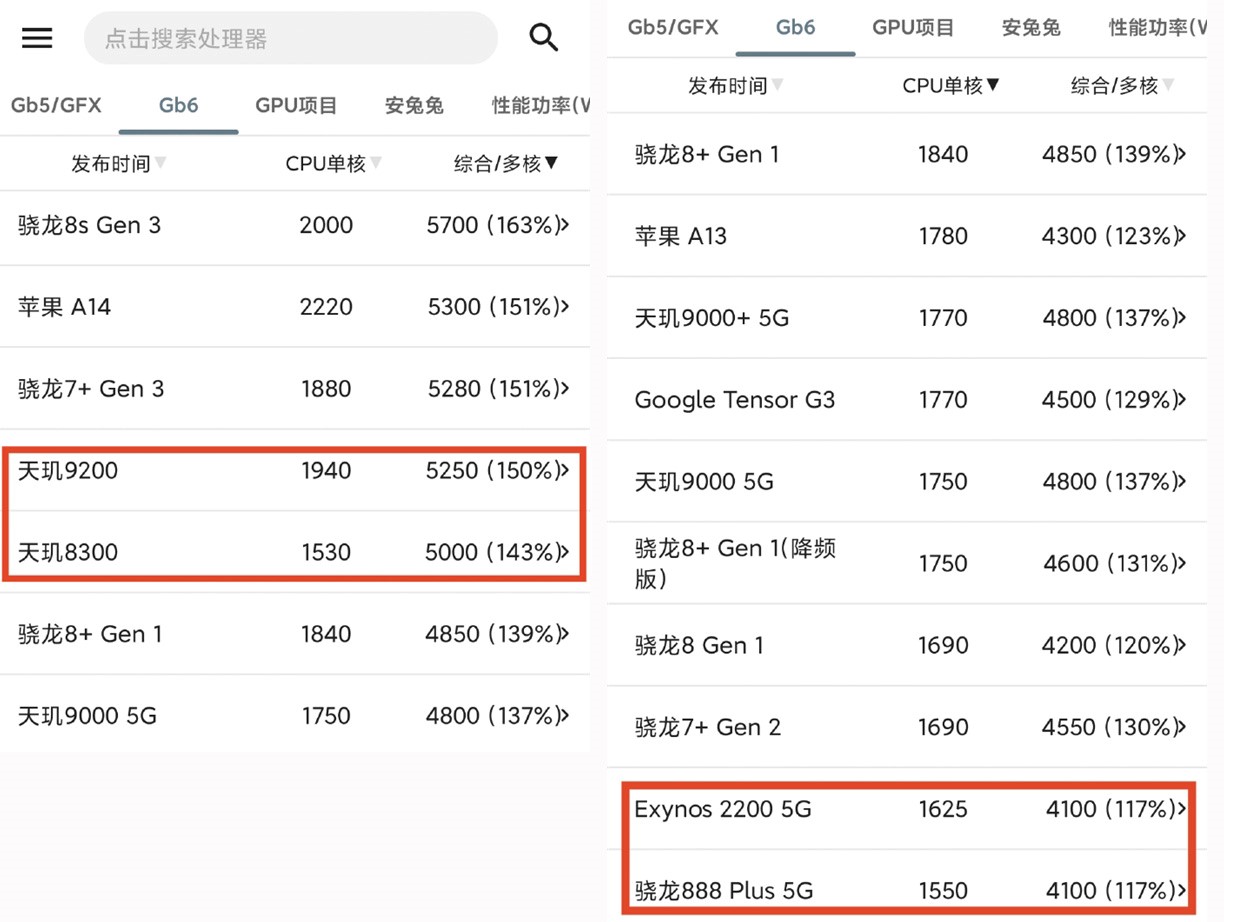
Task: Click multi-core score 5700 (163%)
Action: pos(492,225)
